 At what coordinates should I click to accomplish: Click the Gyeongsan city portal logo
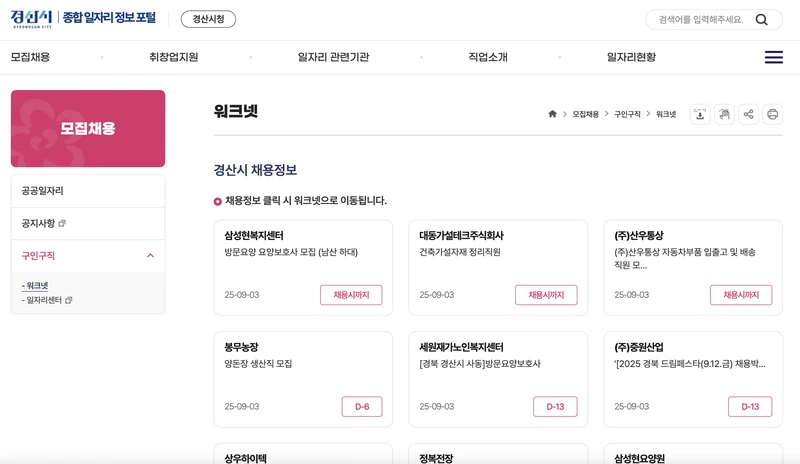[83, 19]
